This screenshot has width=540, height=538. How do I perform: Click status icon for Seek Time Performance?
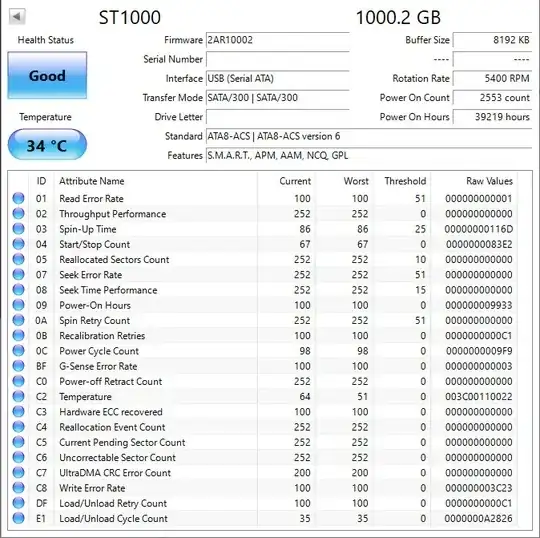19,289
